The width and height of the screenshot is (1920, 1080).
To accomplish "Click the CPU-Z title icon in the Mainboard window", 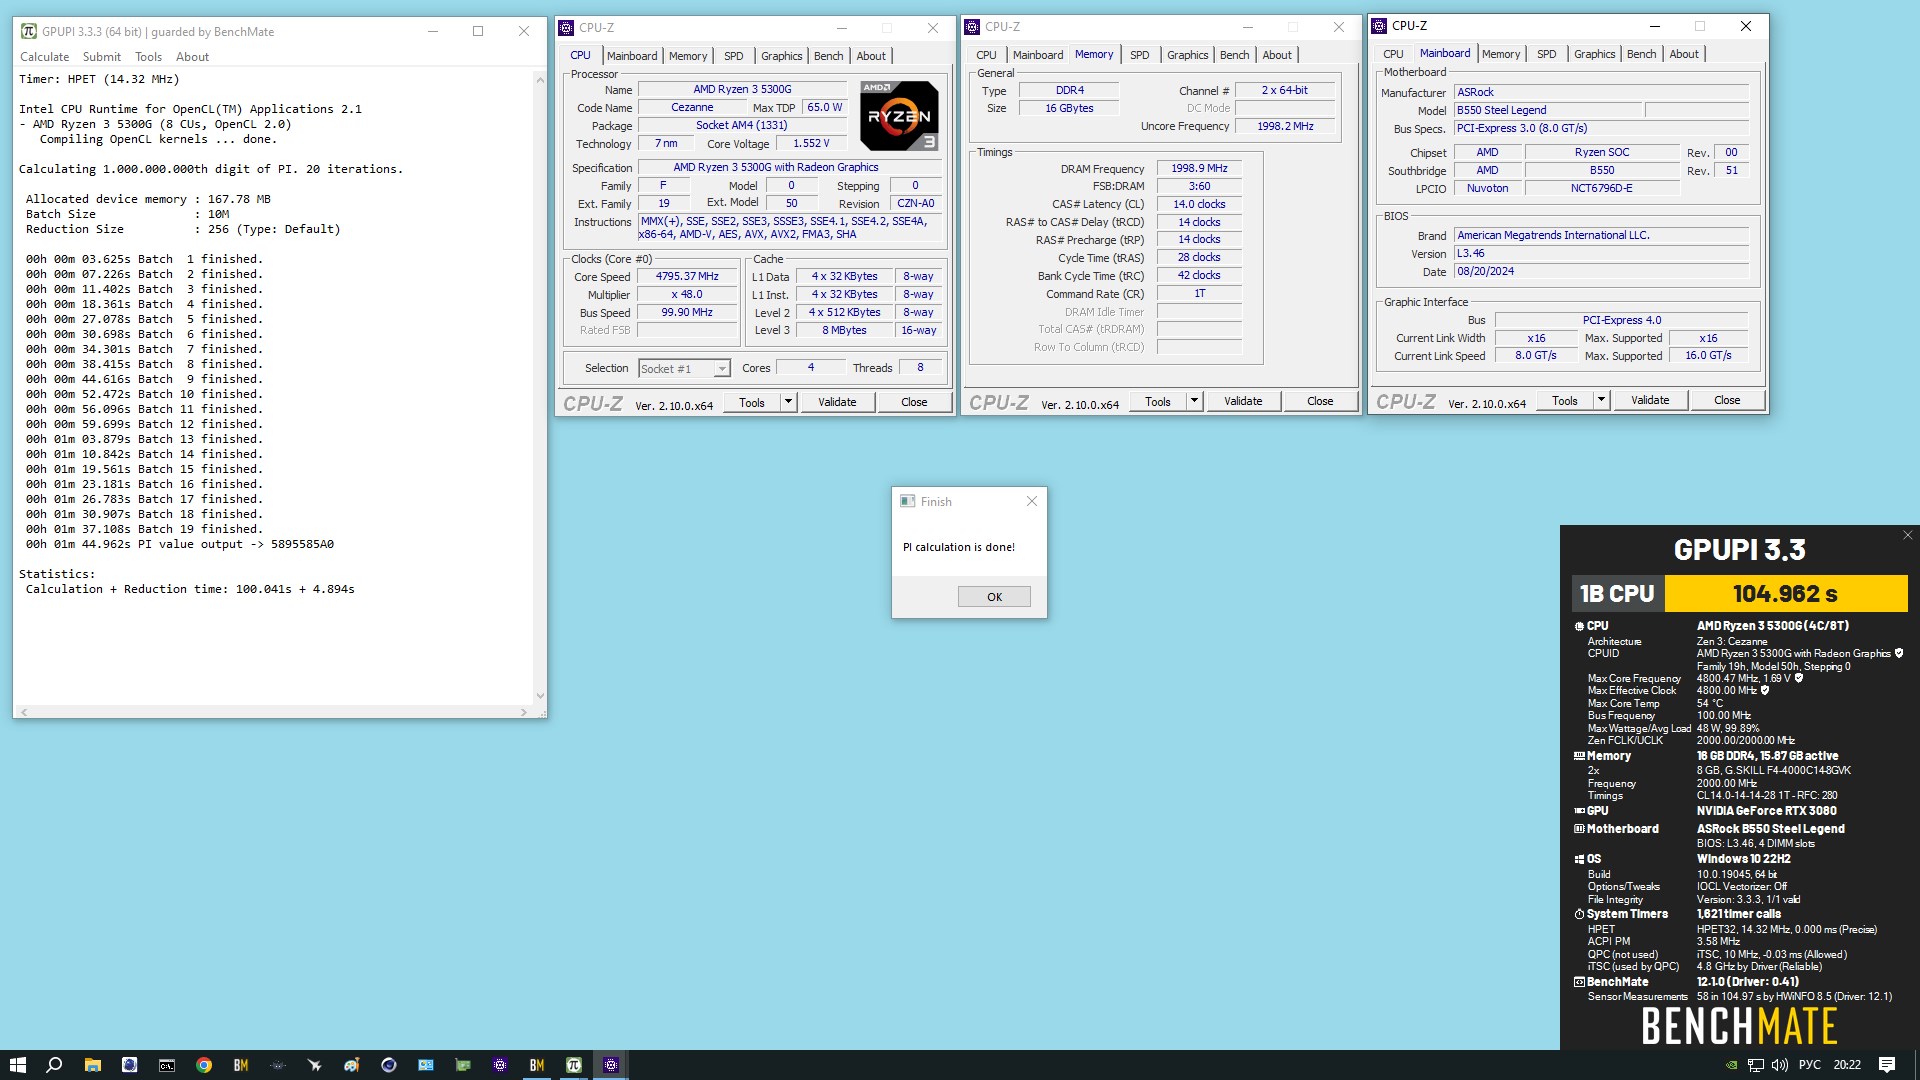I will (1379, 26).
